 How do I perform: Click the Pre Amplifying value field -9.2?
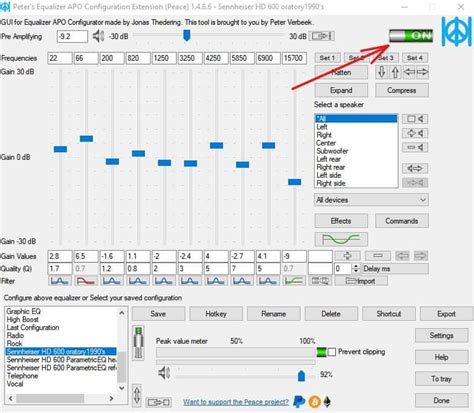coord(72,36)
